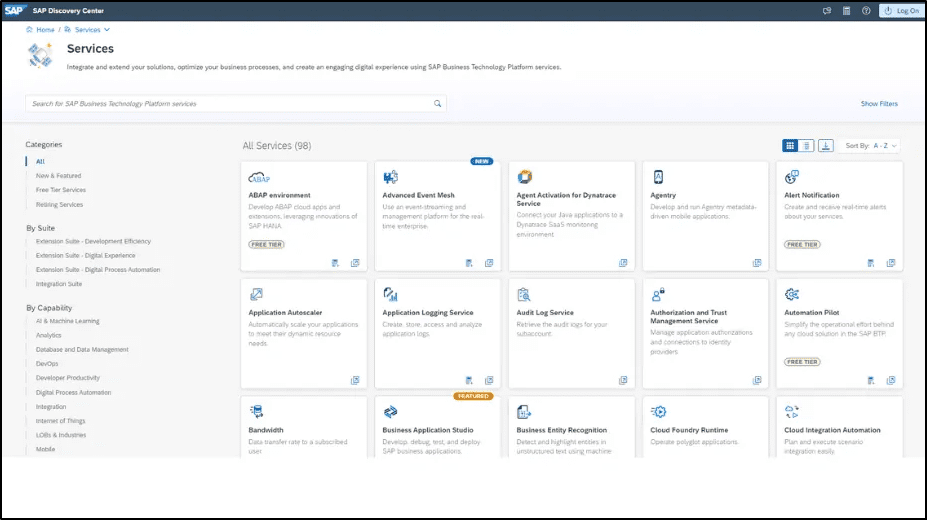Open the Application Logging Service icon
Screen dimensions: 927x520
(x=390, y=294)
